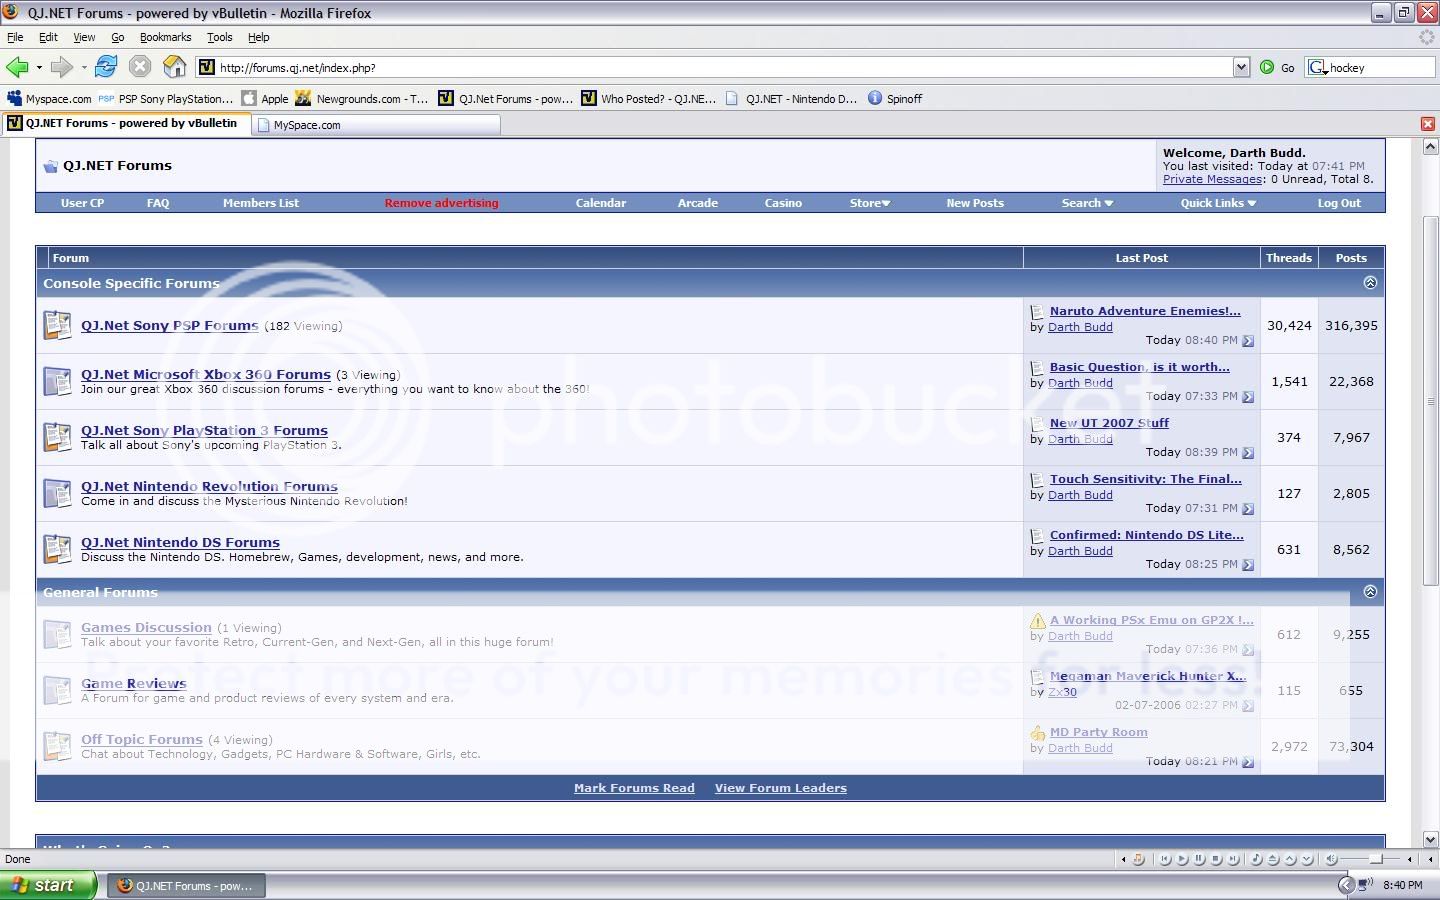Open the Bookmarks menu
The width and height of the screenshot is (1440, 900).
pyautogui.click(x=165, y=37)
